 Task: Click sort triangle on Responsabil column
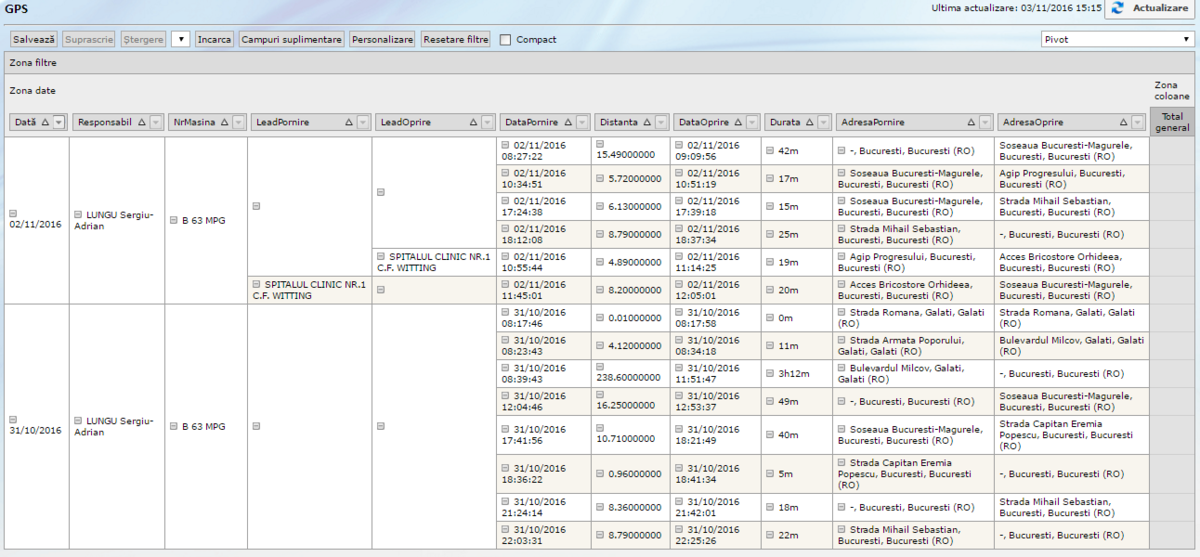tap(141, 122)
